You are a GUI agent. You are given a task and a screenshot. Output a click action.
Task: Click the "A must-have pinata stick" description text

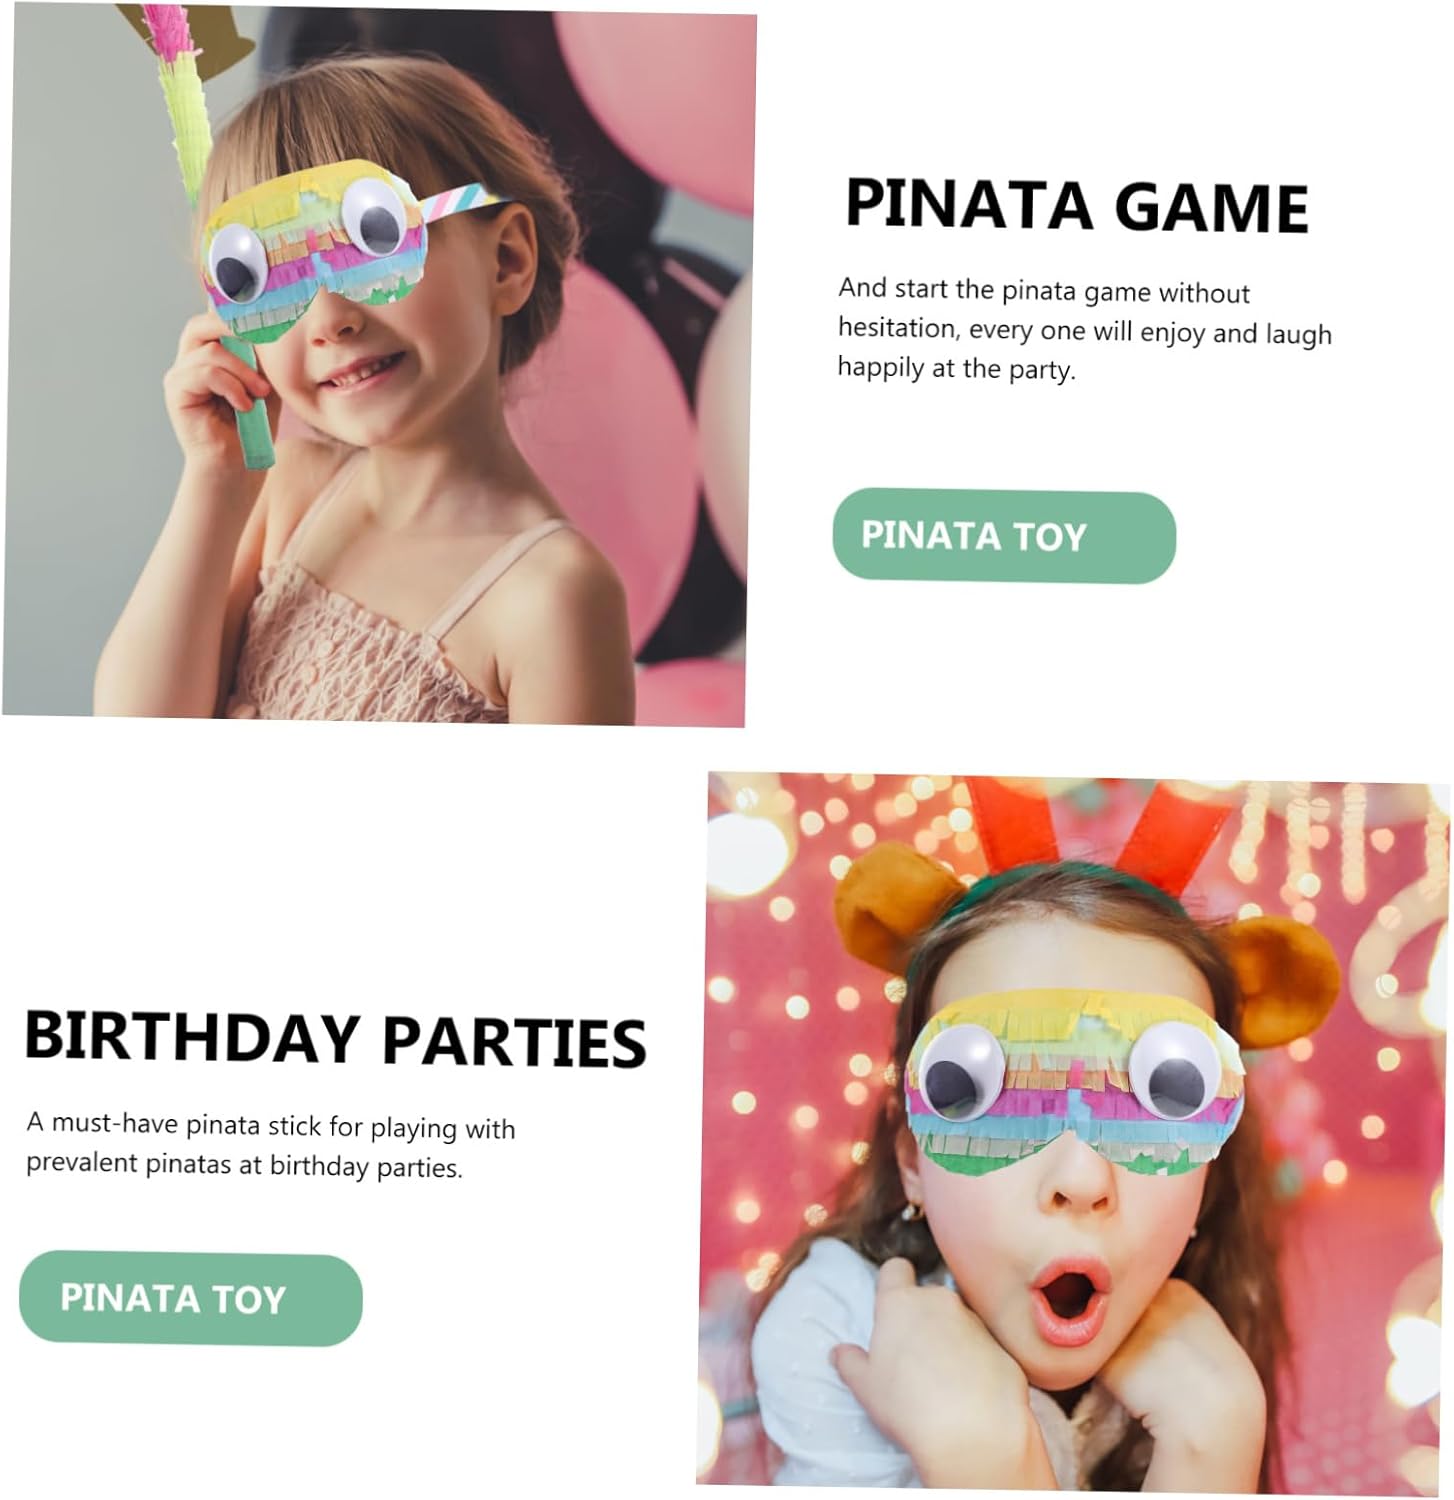270,1144
